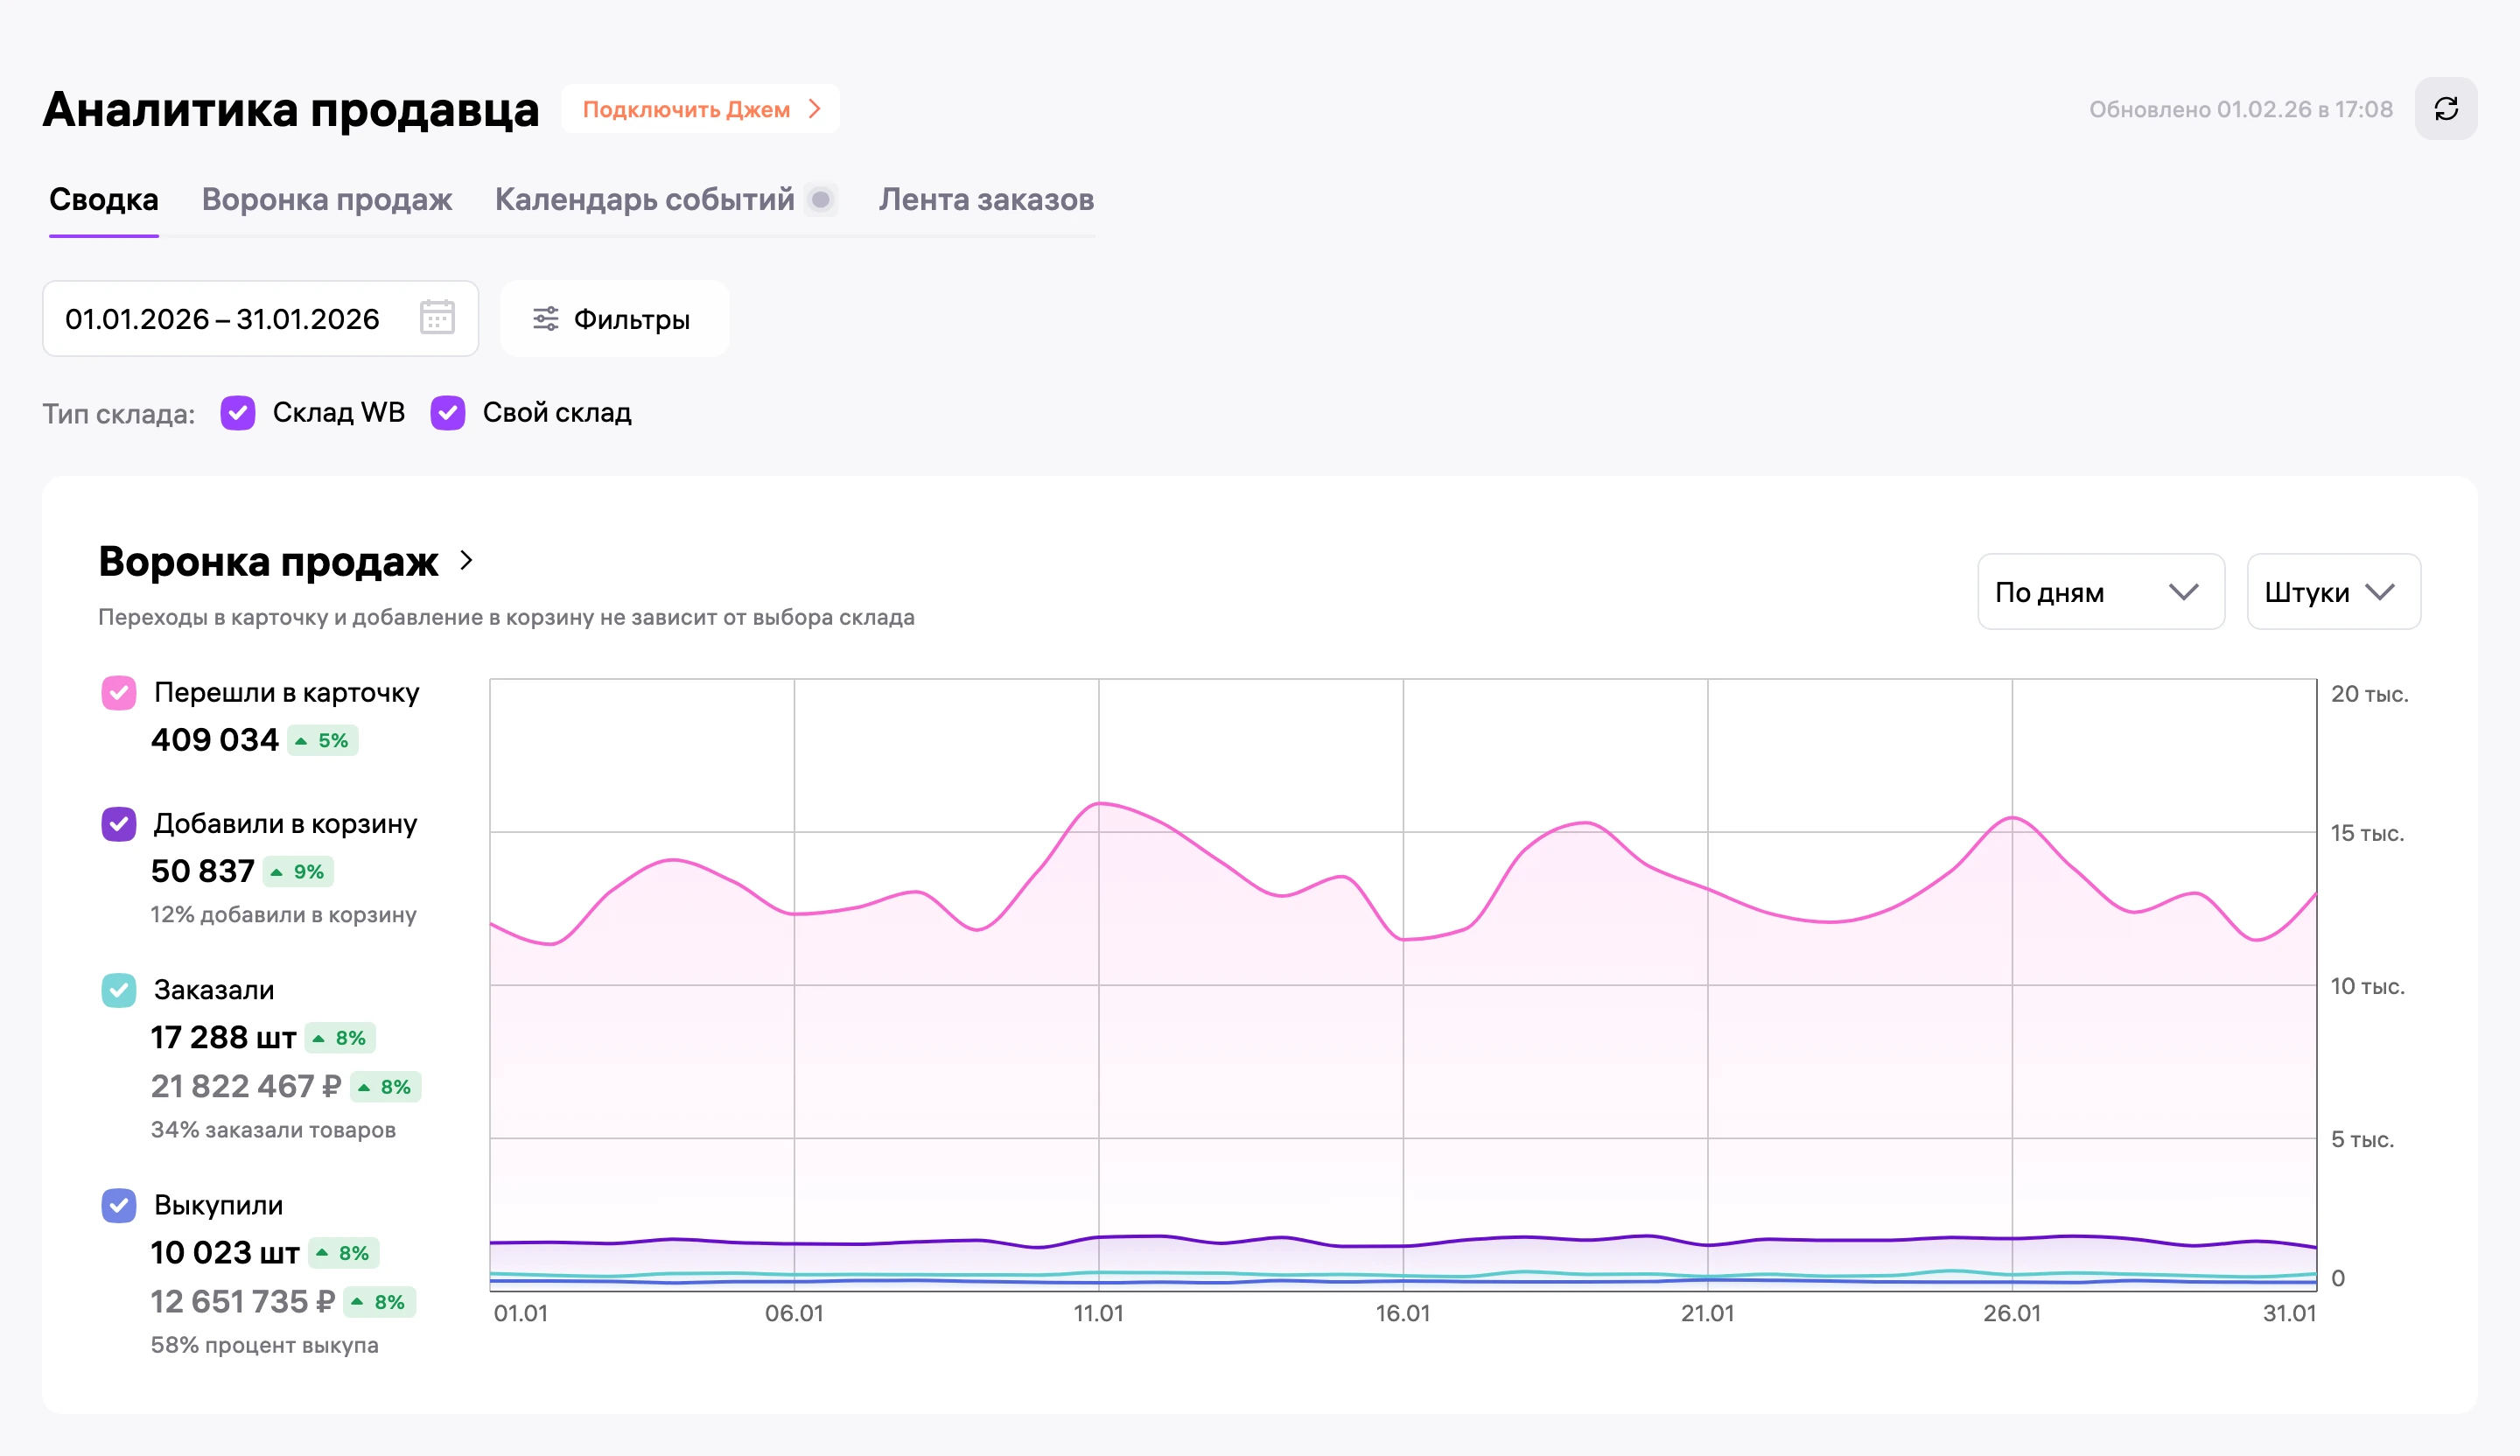Screen dimensions: 2520x1456
Task: Open the Лента заказов tab
Action: [986, 200]
